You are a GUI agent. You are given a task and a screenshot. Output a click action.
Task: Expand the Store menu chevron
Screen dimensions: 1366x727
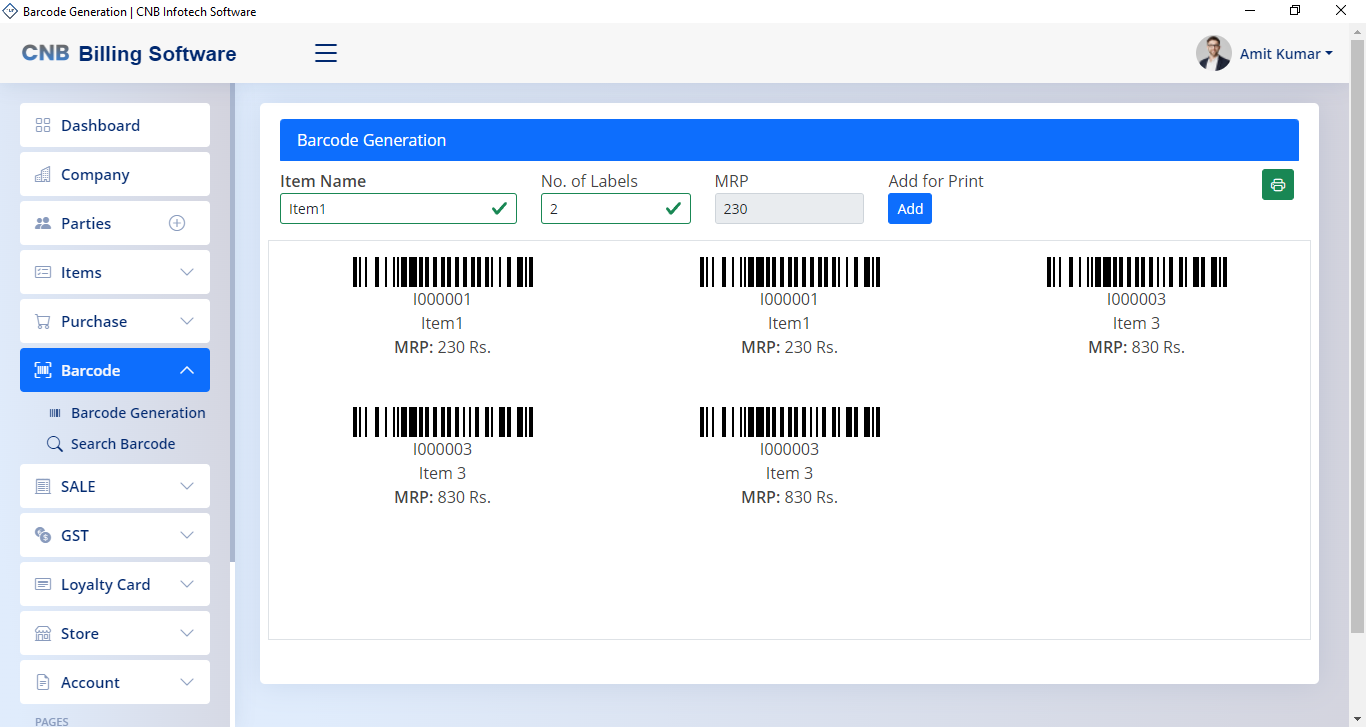pyautogui.click(x=187, y=633)
